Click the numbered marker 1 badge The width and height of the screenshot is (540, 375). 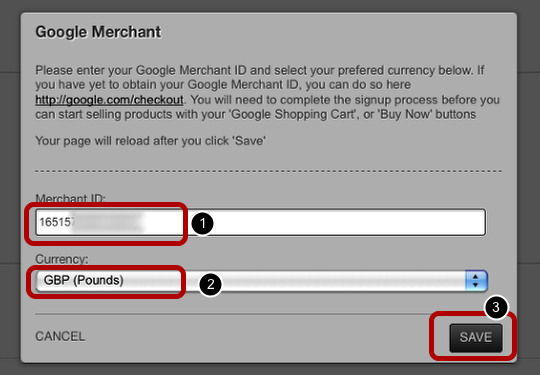tap(202, 223)
